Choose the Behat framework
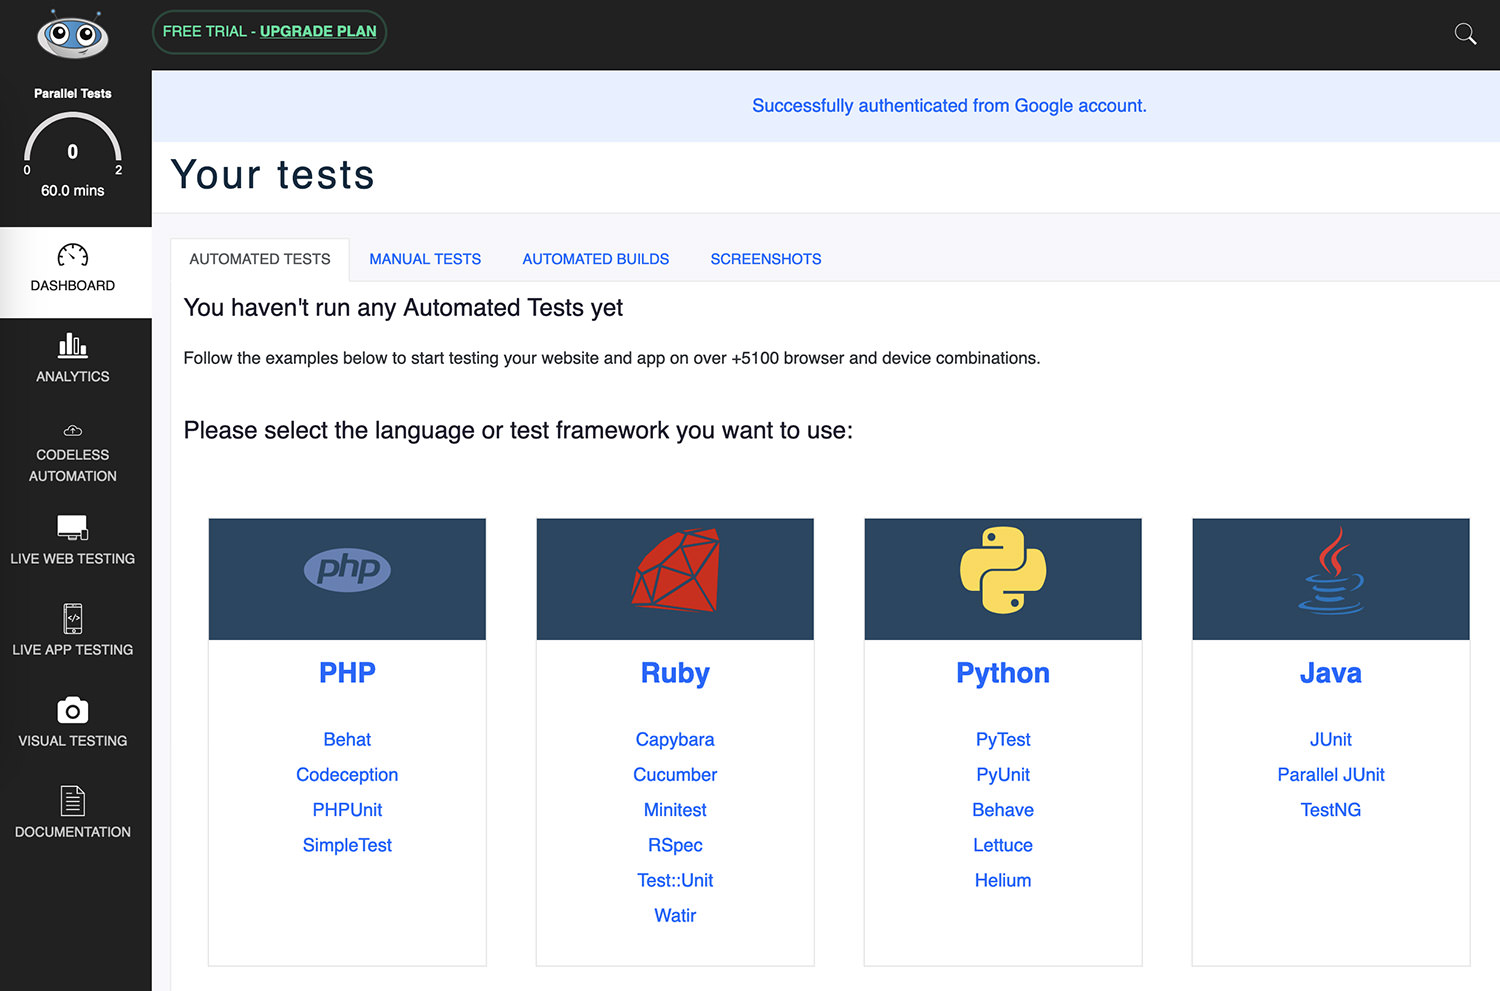The height and width of the screenshot is (991, 1500). pyautogui.click(x=347, y=739)
